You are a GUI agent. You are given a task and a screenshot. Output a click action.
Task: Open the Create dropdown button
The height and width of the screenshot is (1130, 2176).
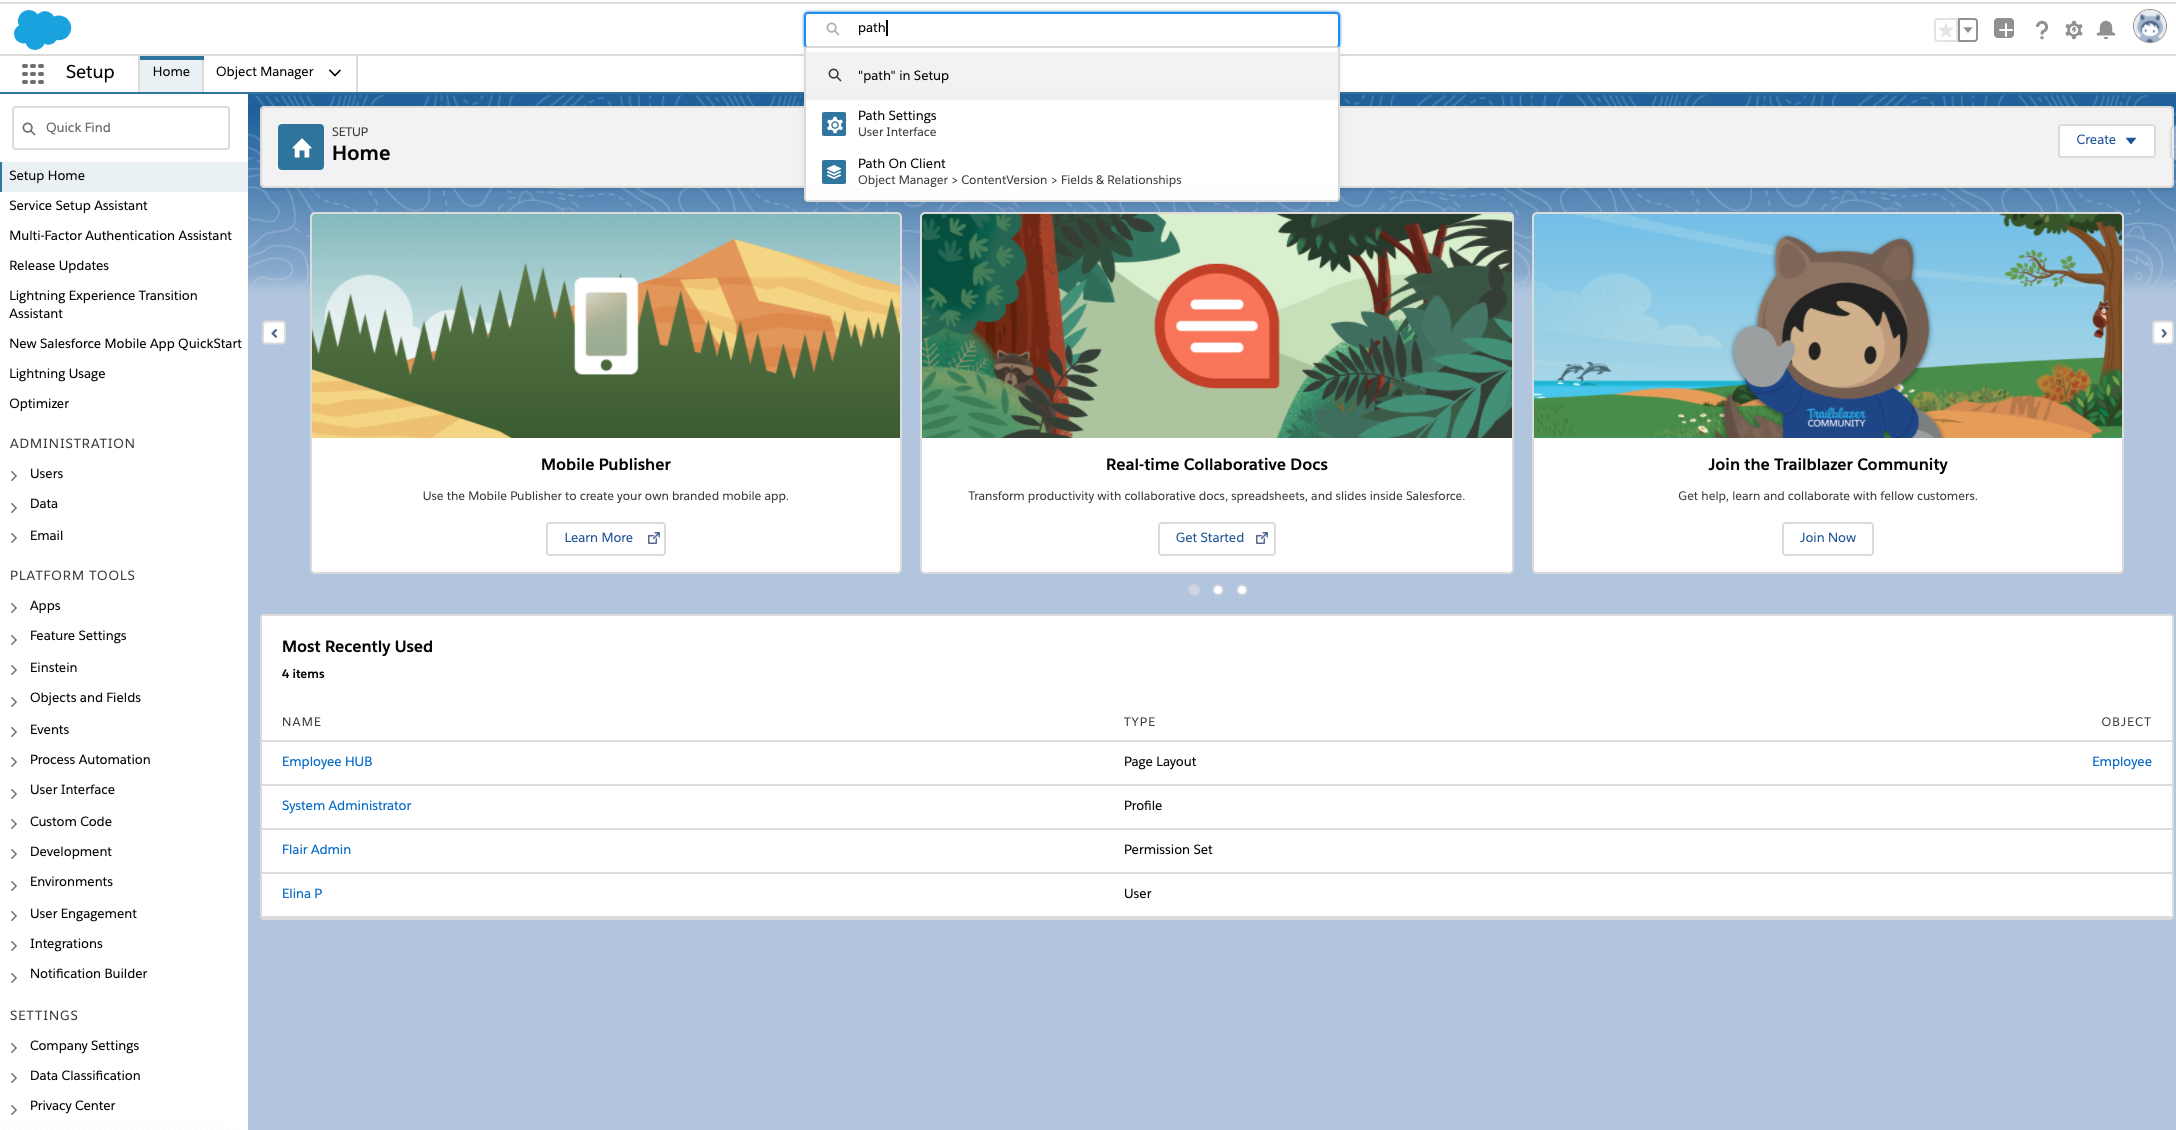(x=2106, y=140)
